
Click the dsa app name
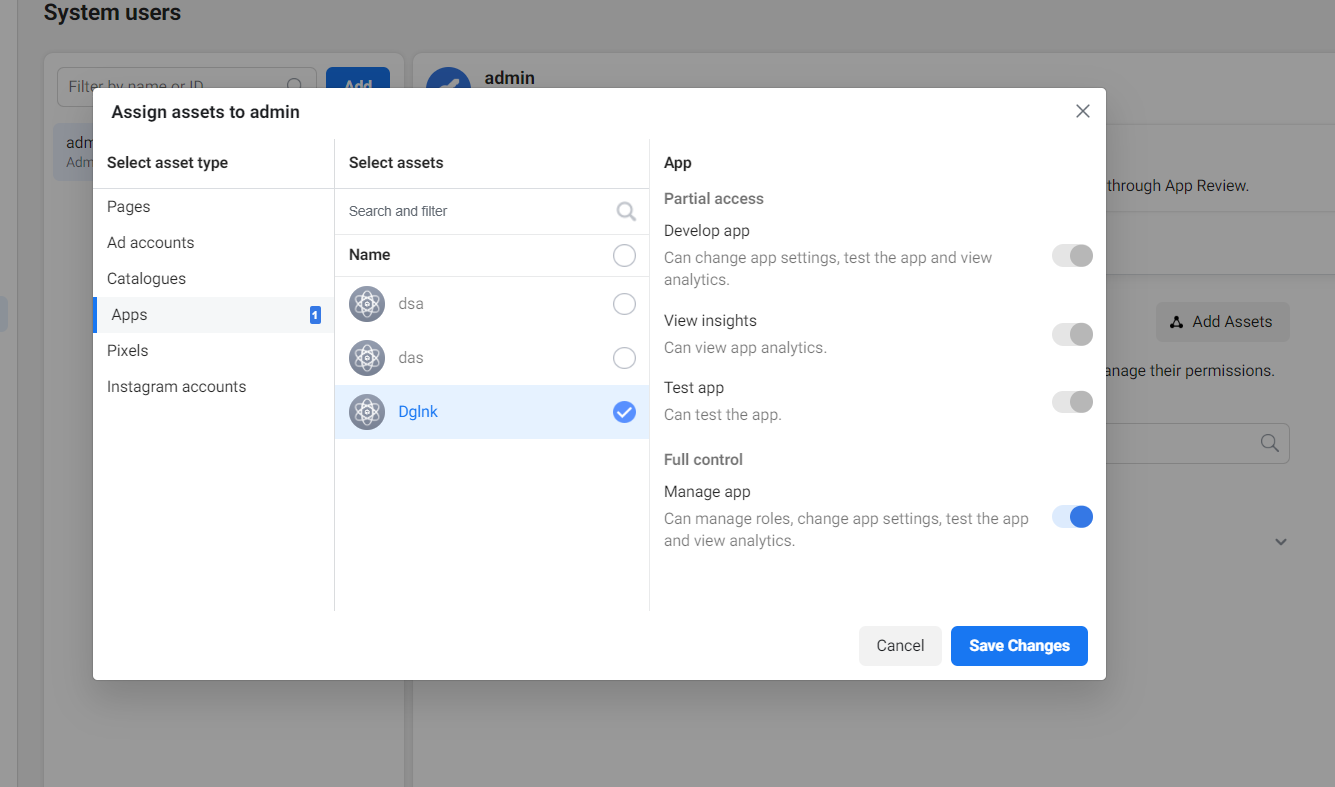pyautogui.click(x=411, y=304)
